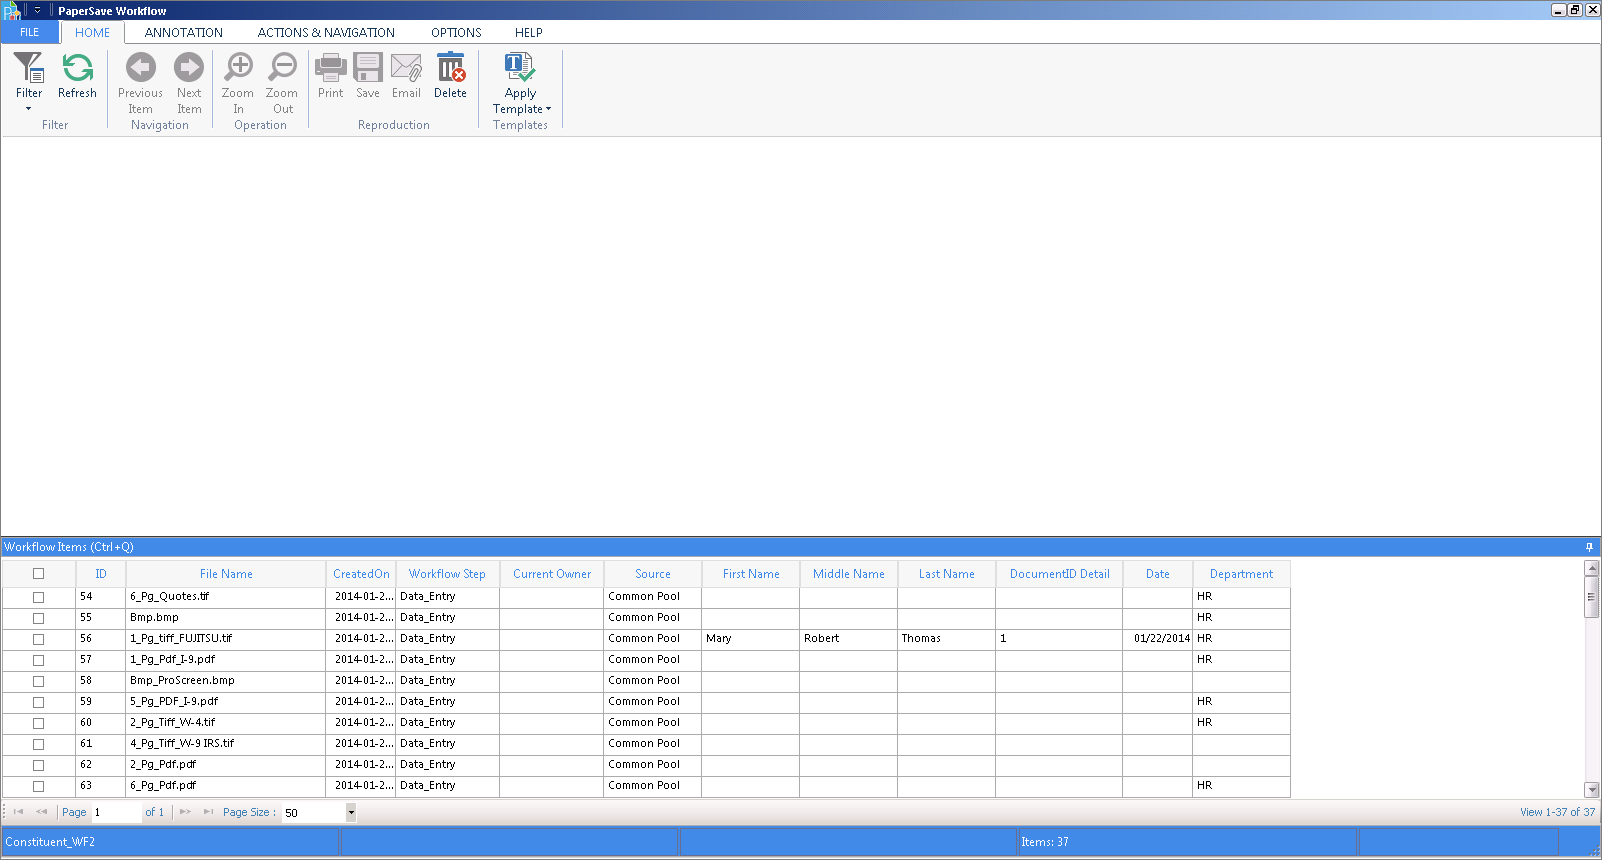Click the Page number input field
The width and height of the screenshot is (1602, 860).
[x=116, y=812]
